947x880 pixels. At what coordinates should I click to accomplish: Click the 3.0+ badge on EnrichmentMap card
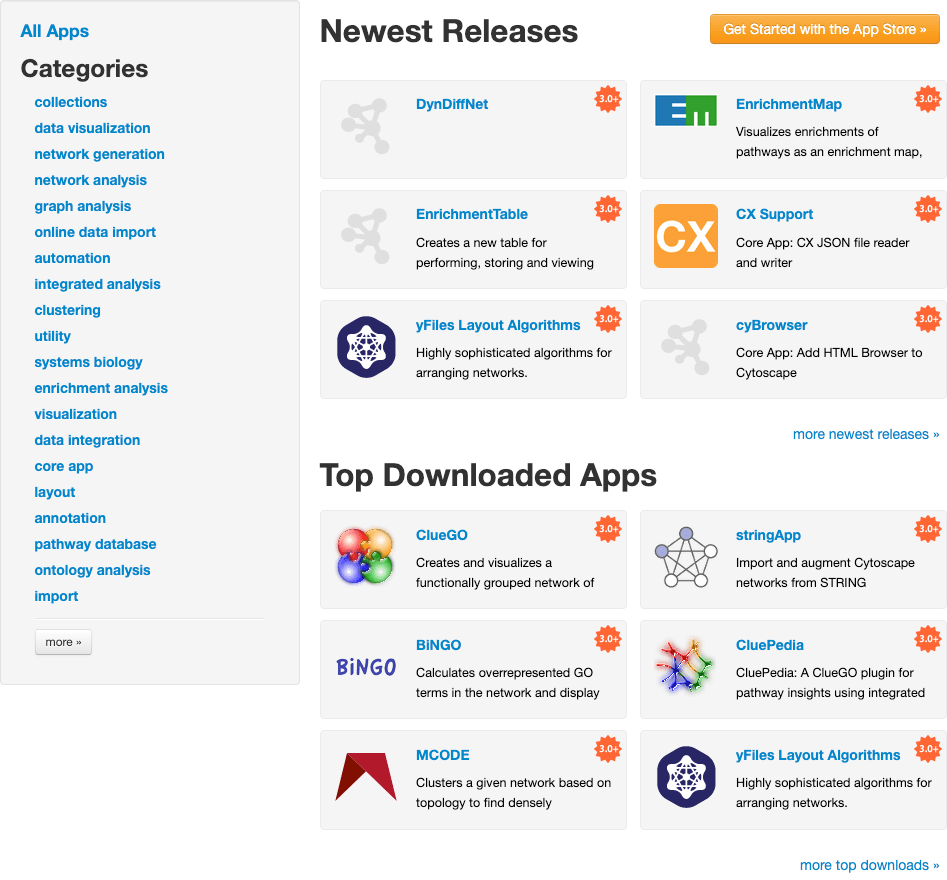[928, 99]
